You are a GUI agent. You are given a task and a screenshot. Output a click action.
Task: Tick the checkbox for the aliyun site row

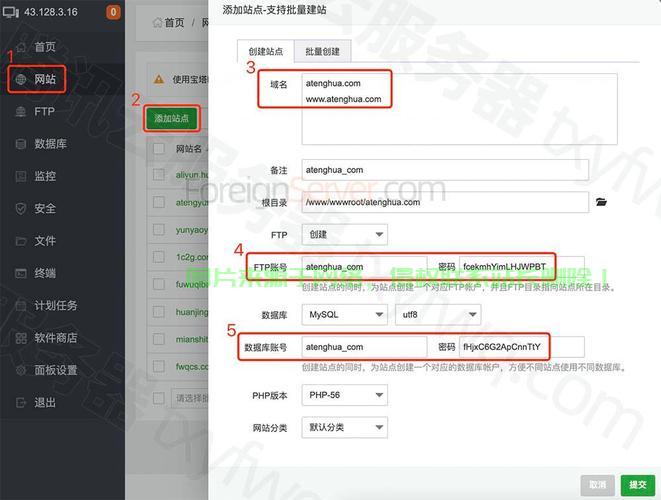(159, 175)
